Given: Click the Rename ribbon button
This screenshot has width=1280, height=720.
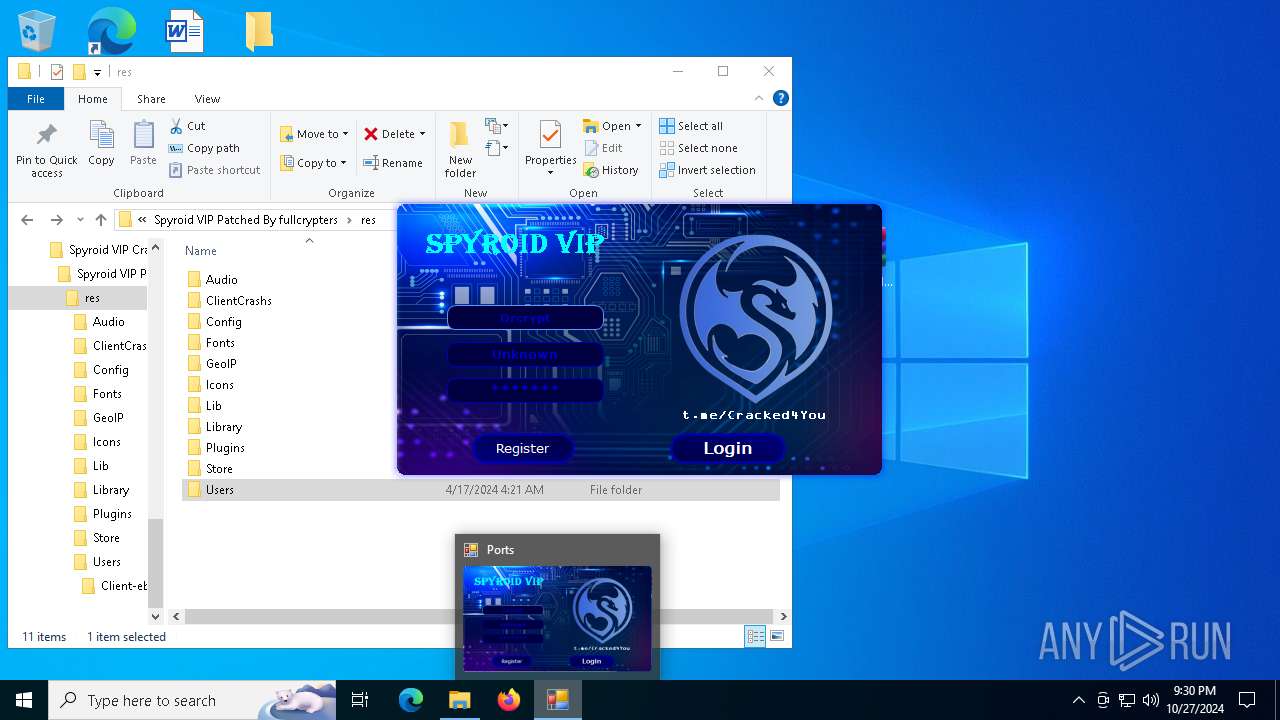Looking at the screenshot, I should pyautogui.click(x=393, y=163).
